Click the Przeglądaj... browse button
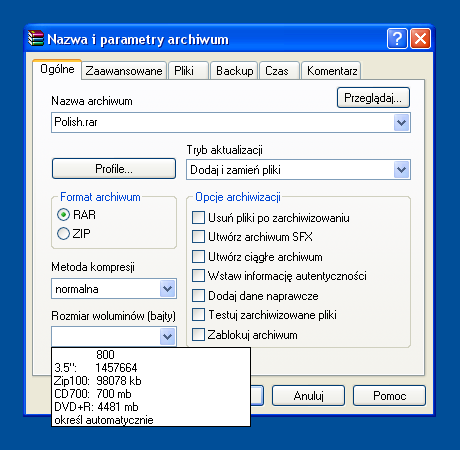 tap(373, 98)
